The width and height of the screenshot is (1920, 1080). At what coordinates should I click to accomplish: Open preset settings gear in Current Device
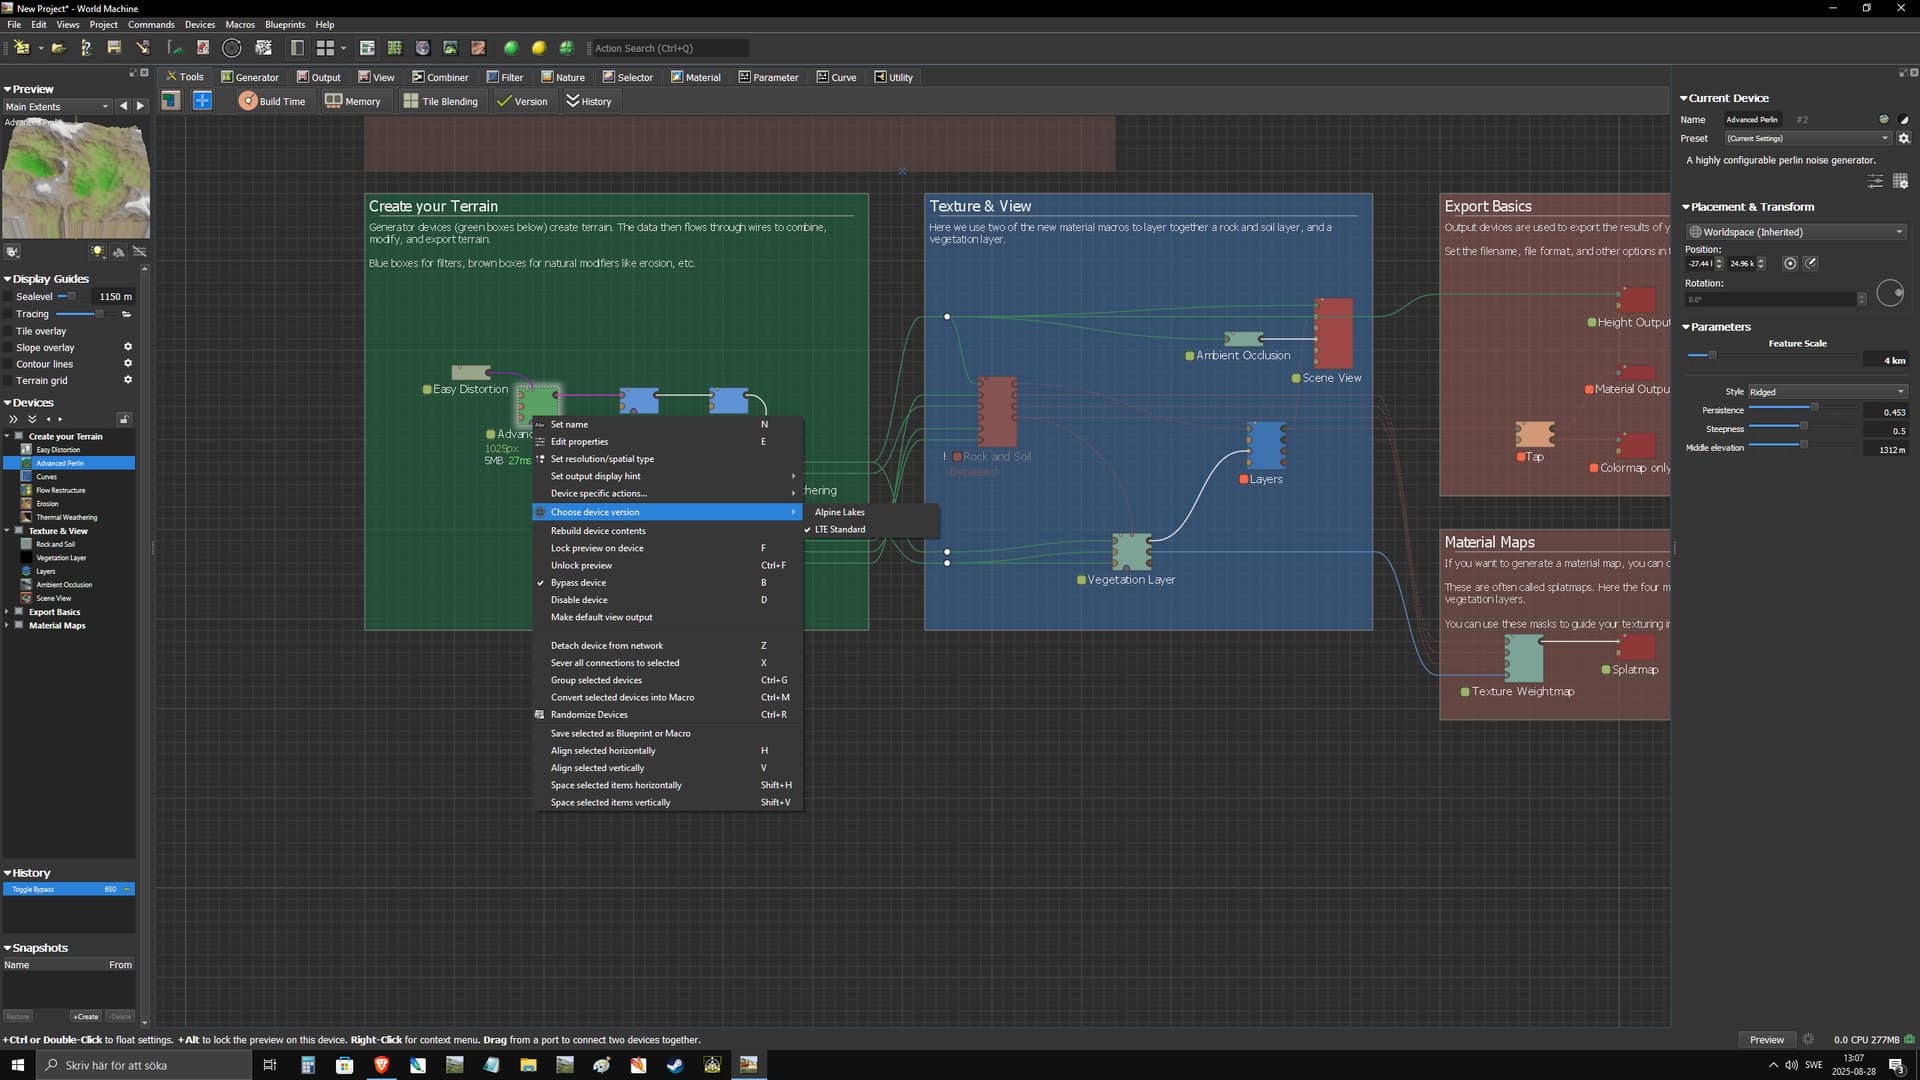(x=1904, y=138)
